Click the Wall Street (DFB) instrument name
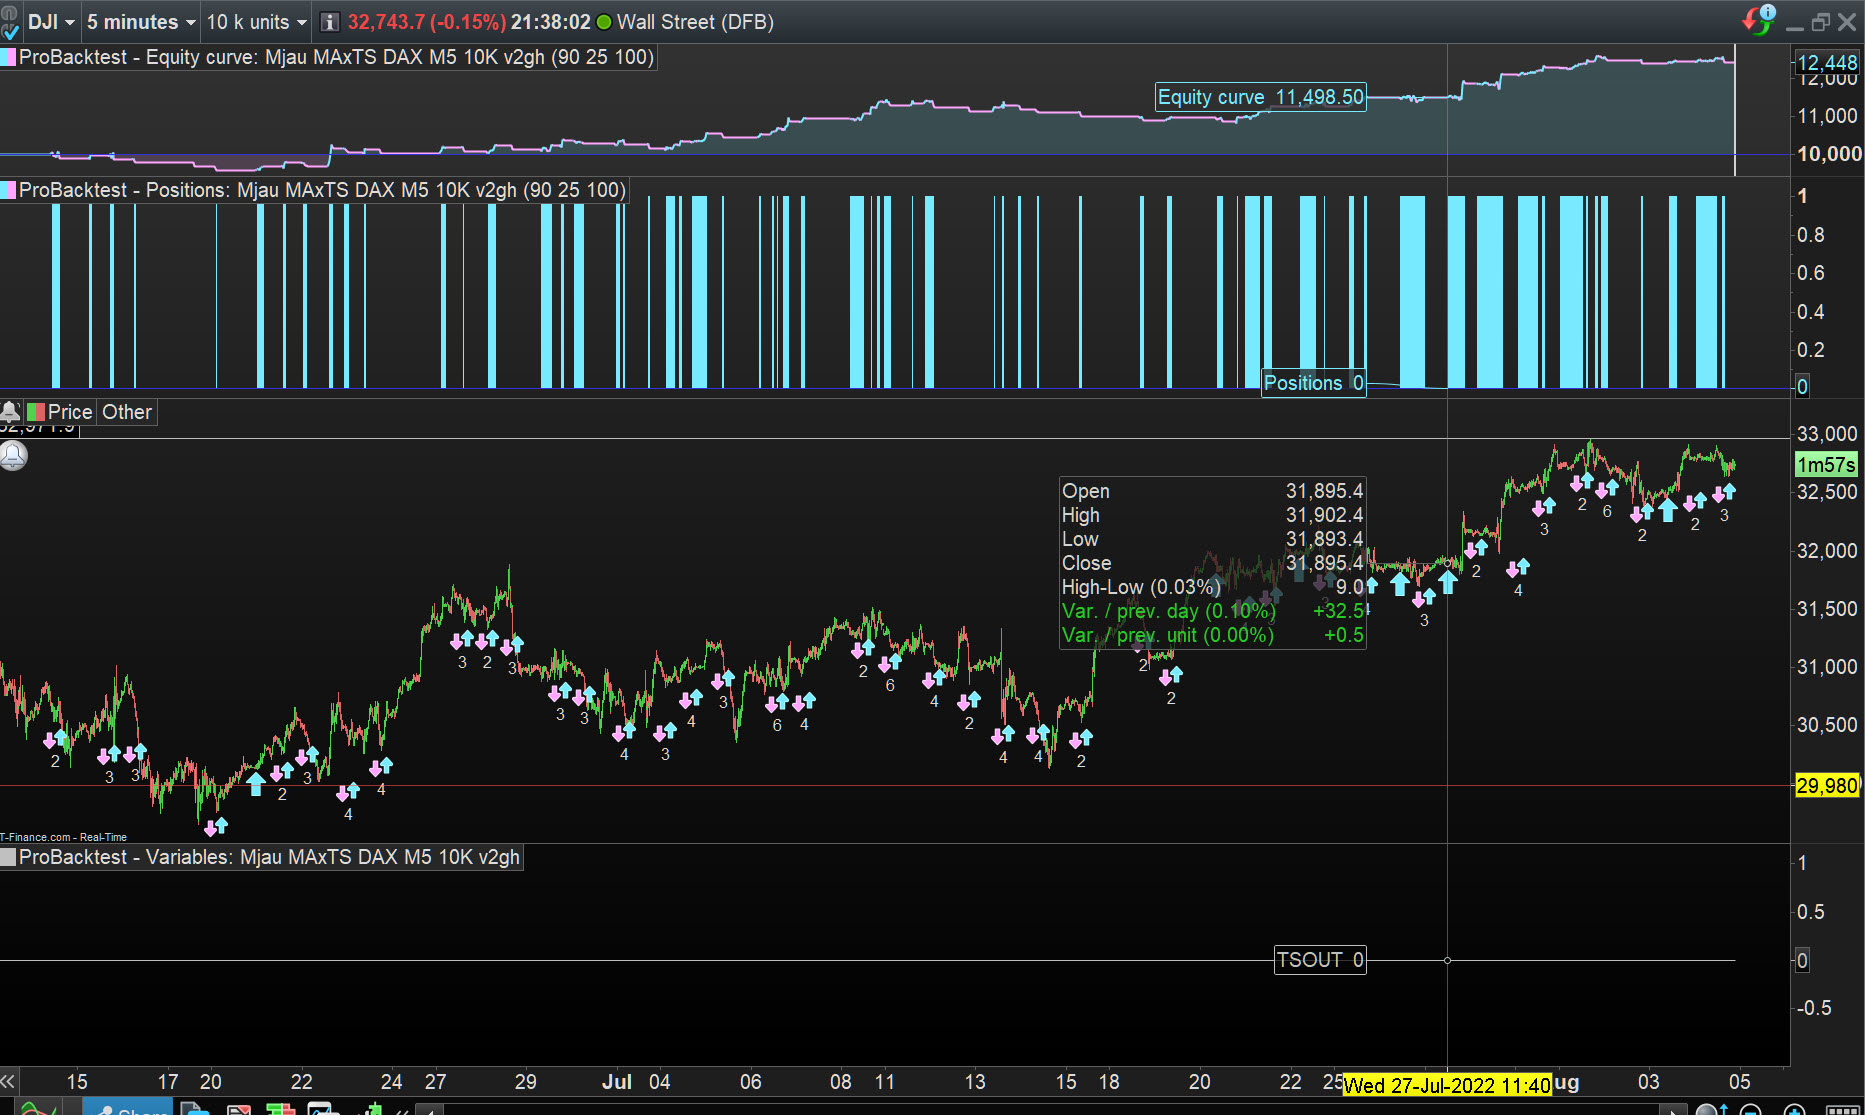 point(695,22)
